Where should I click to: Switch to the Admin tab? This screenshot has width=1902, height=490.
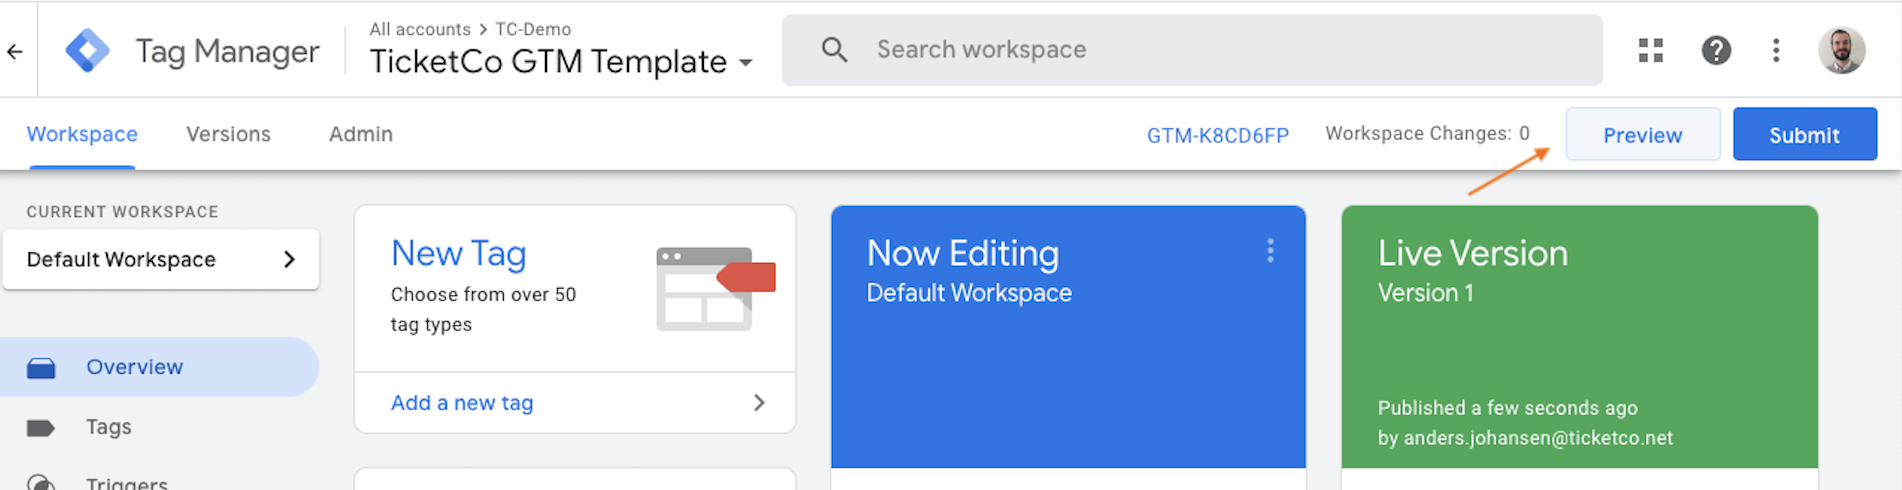(361, 134)
